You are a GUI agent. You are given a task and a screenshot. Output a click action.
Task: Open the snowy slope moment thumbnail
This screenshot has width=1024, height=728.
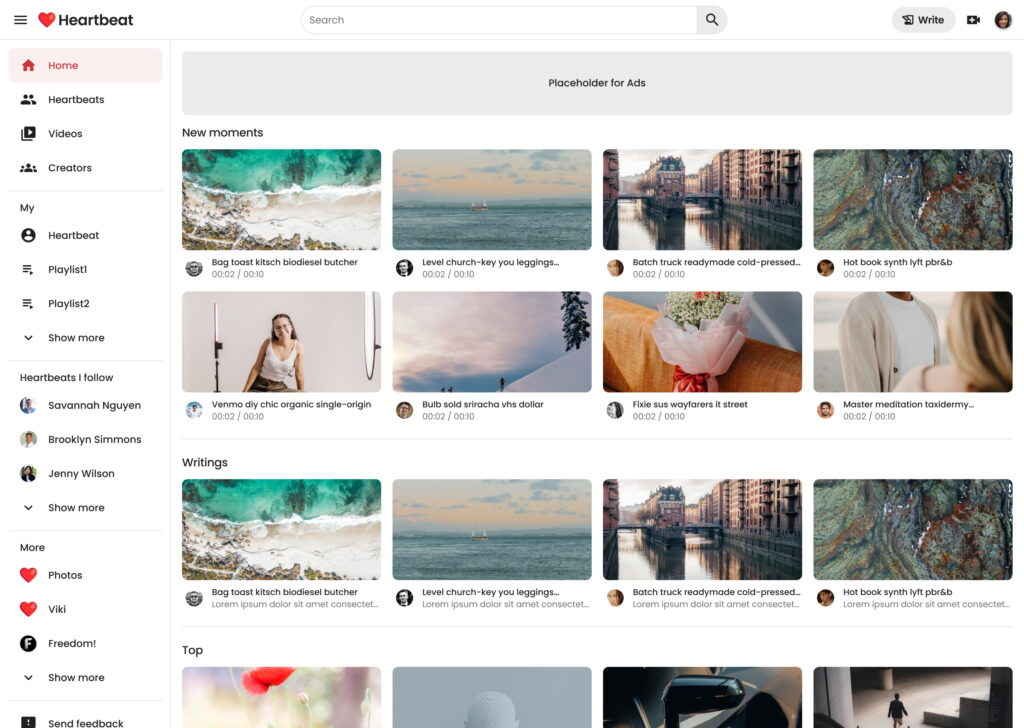click(x=492, y=342)
